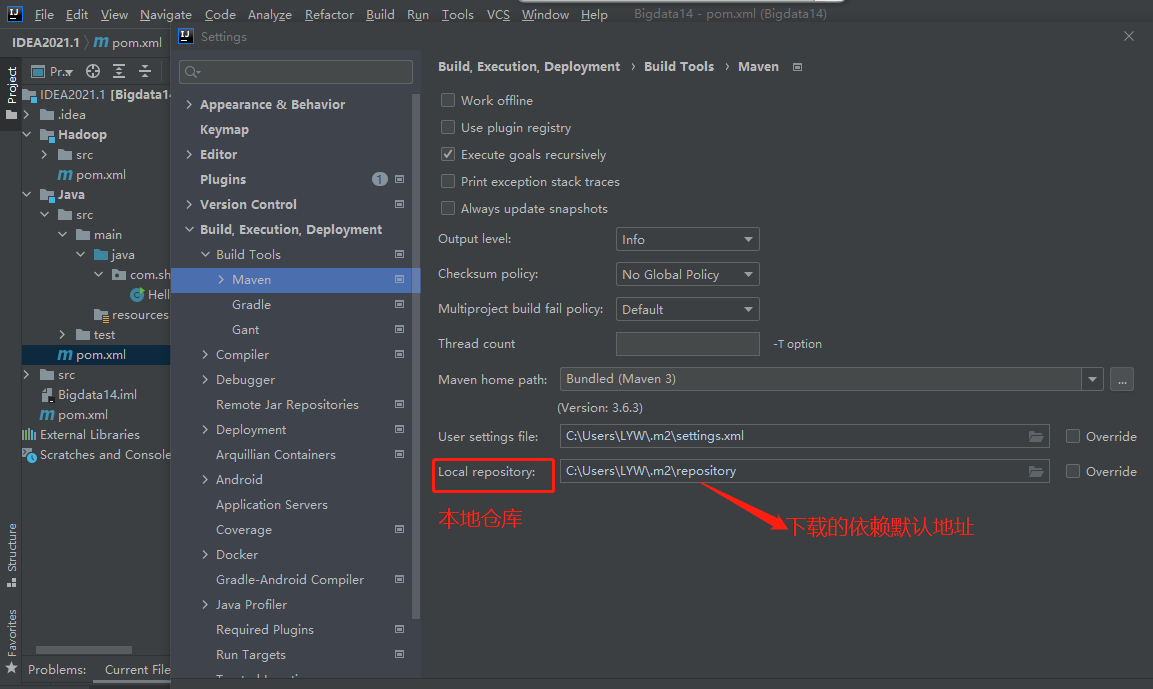Viewport: 1153px width, 689px height.
Task: Open the Navigate menu
Action: (x=165, y=15)
